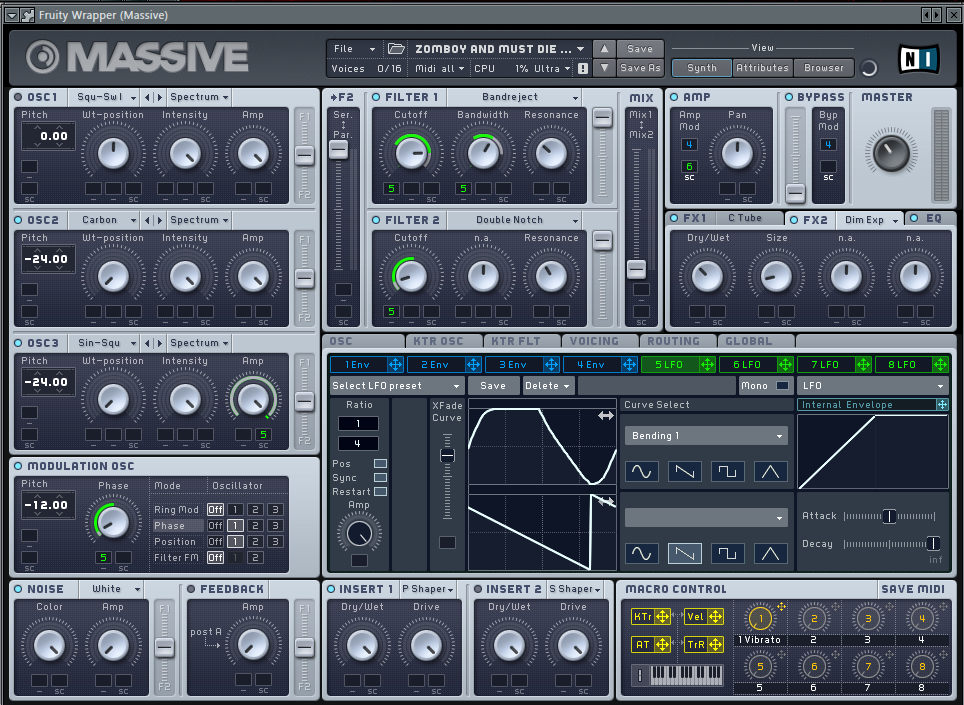This screenshot has height=705, width=964.
Task: Click the NI logo
Action: tap(919, 59)
